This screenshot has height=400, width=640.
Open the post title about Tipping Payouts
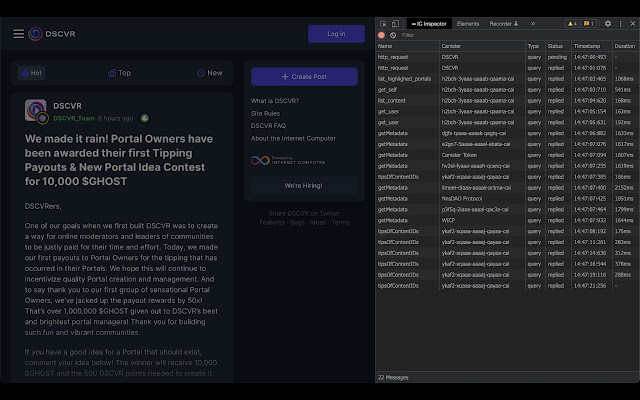119,160
